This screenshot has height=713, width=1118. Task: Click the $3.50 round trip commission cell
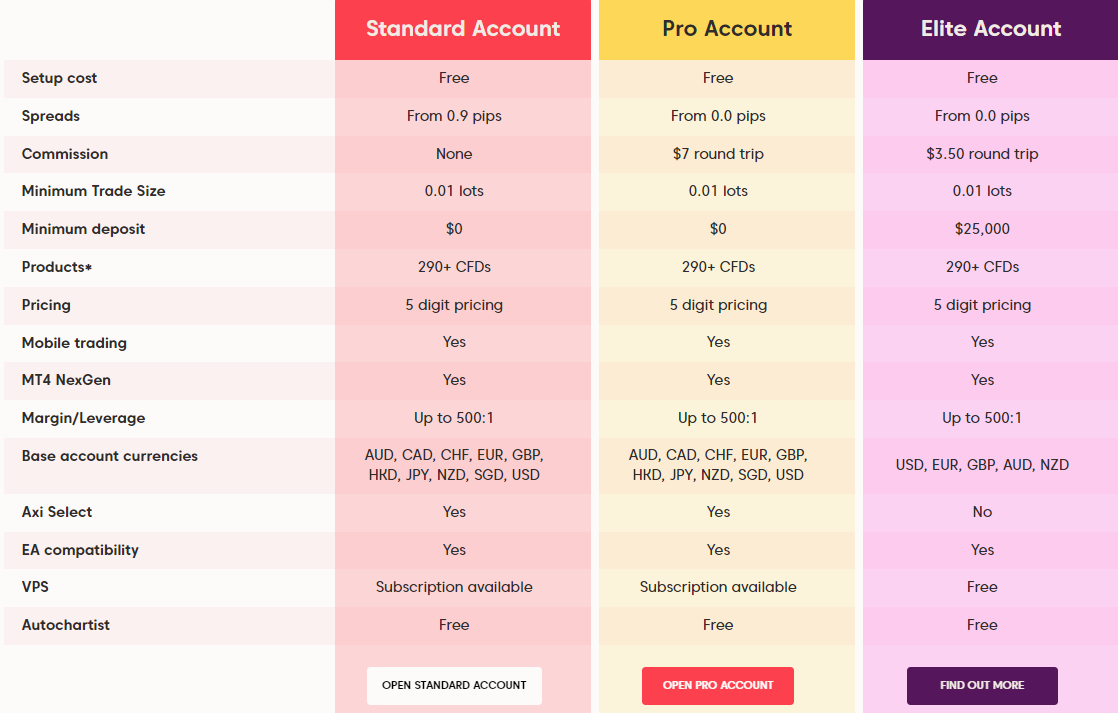[982, 154]
